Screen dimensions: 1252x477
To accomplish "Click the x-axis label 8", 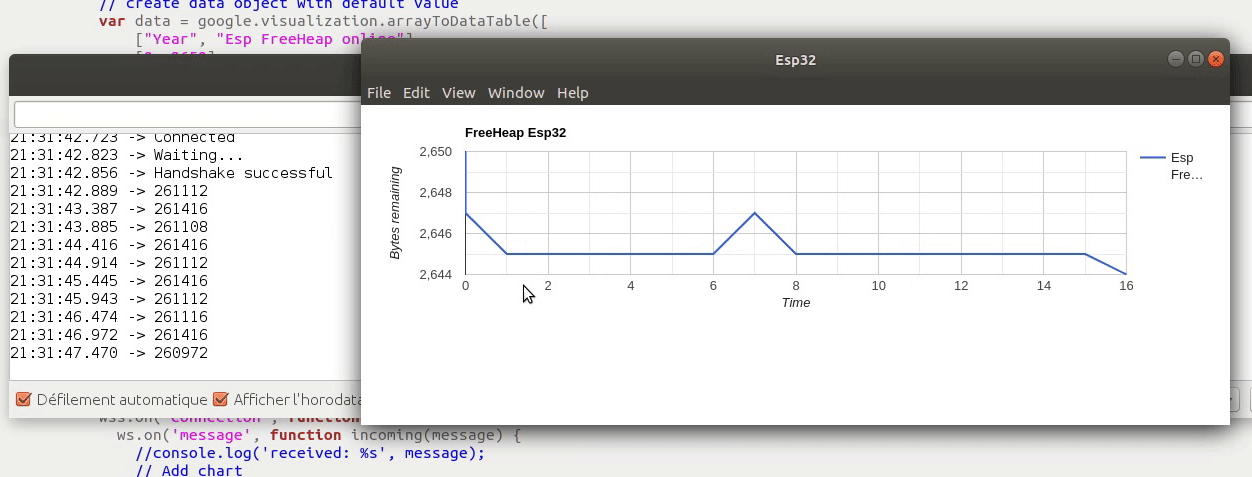I will (x=796, y=286).
